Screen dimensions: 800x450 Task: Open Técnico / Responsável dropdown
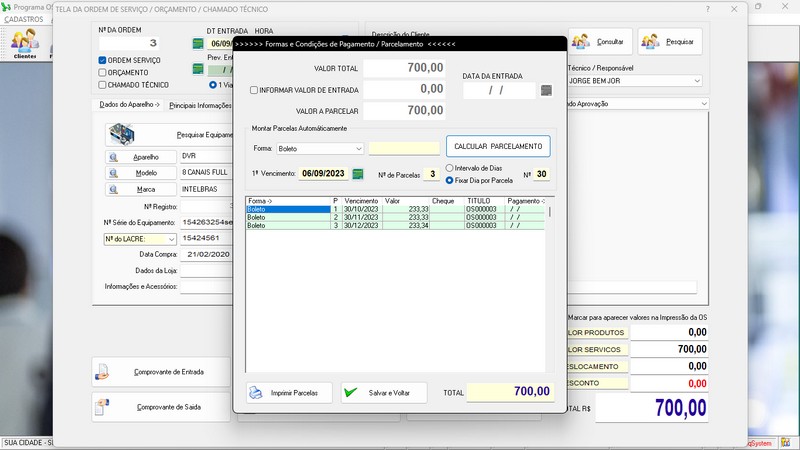click(x=696, y=81)
